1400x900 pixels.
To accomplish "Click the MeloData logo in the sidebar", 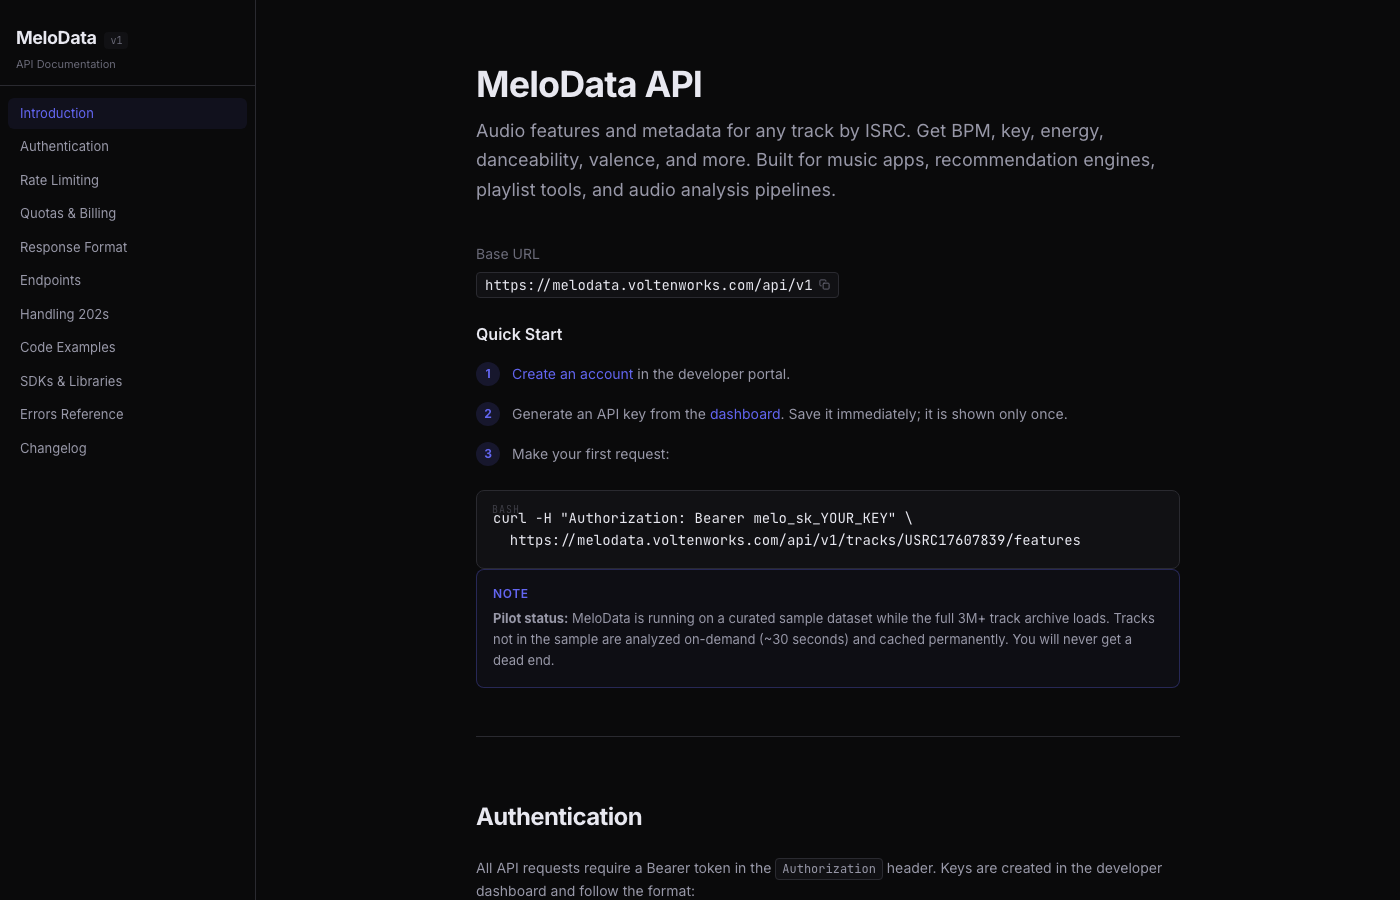I will (x=55, y=38).
